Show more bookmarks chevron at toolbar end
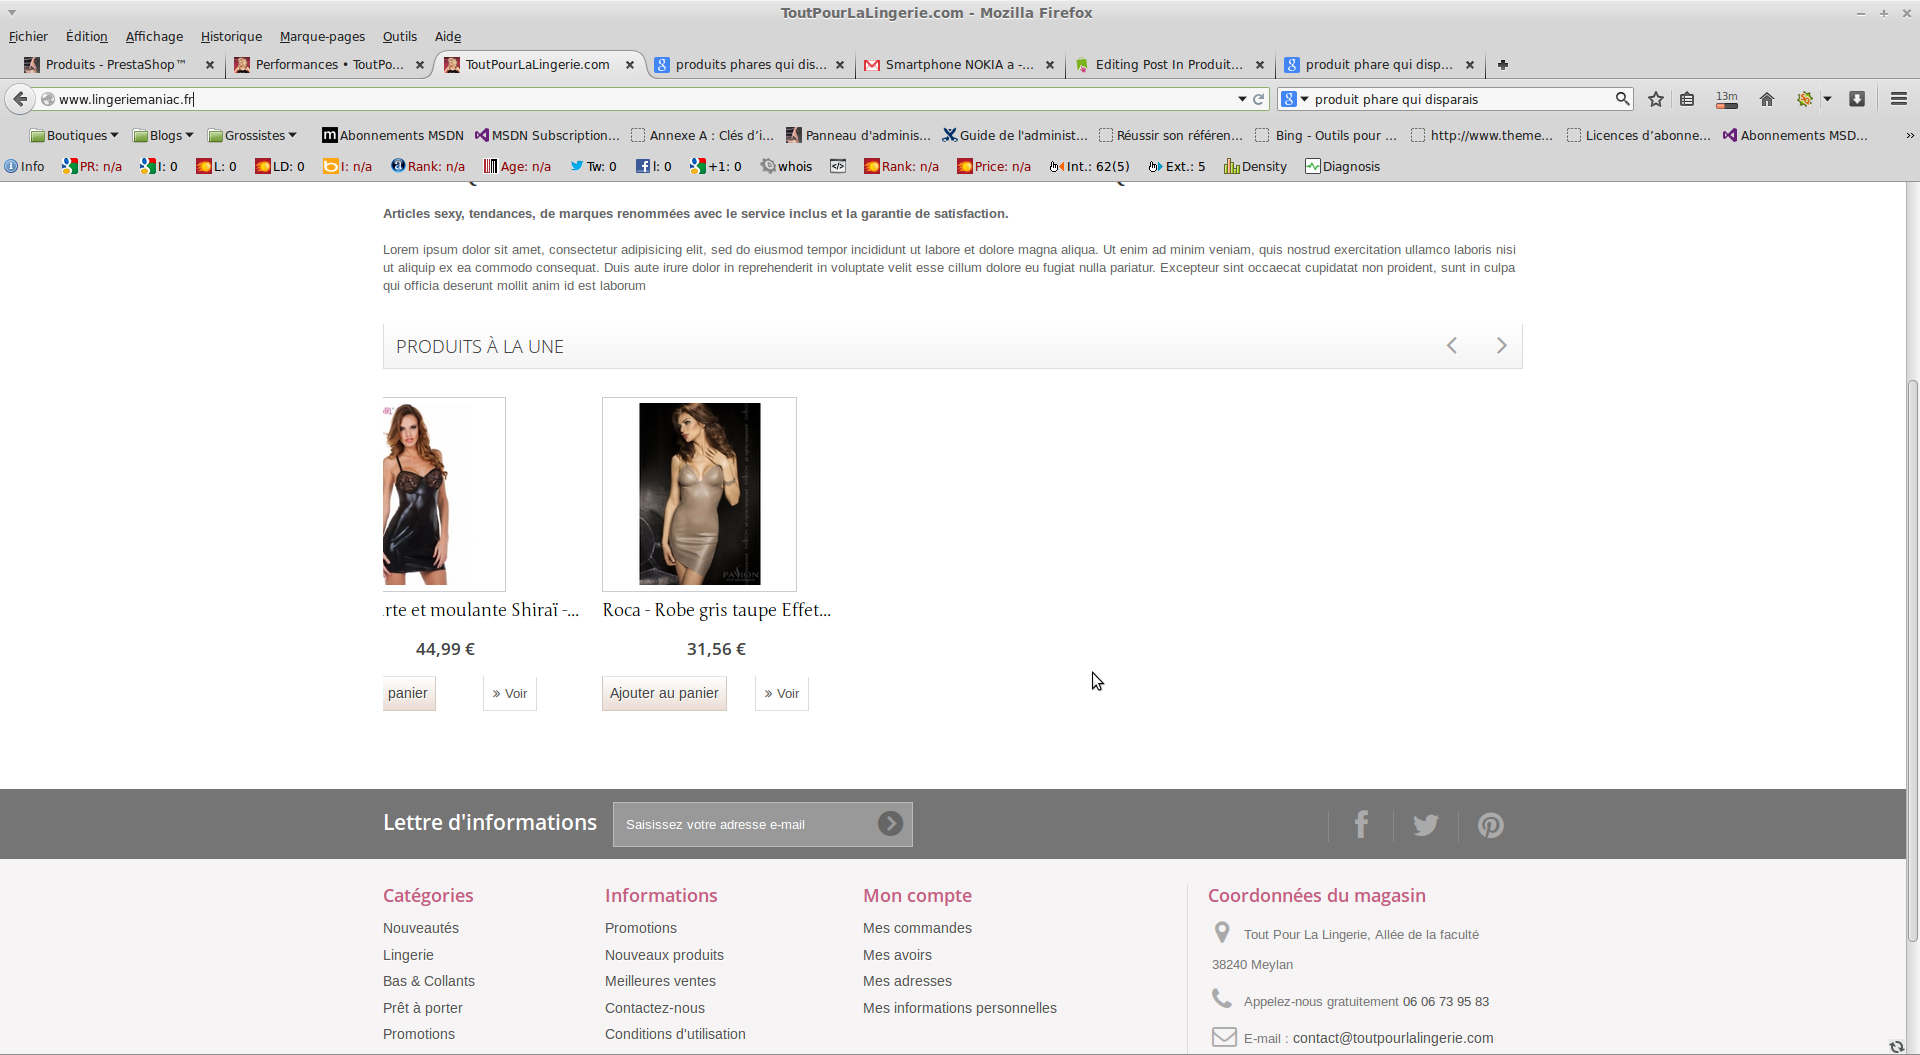This screenshot has height=1055, width=1920. click(1910, 136)
